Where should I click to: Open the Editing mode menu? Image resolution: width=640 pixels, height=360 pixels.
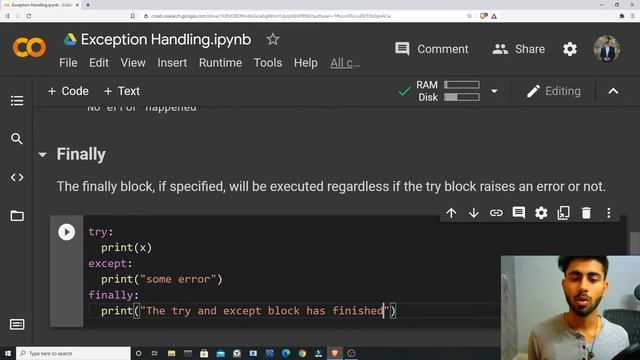(x=553, y=91)
